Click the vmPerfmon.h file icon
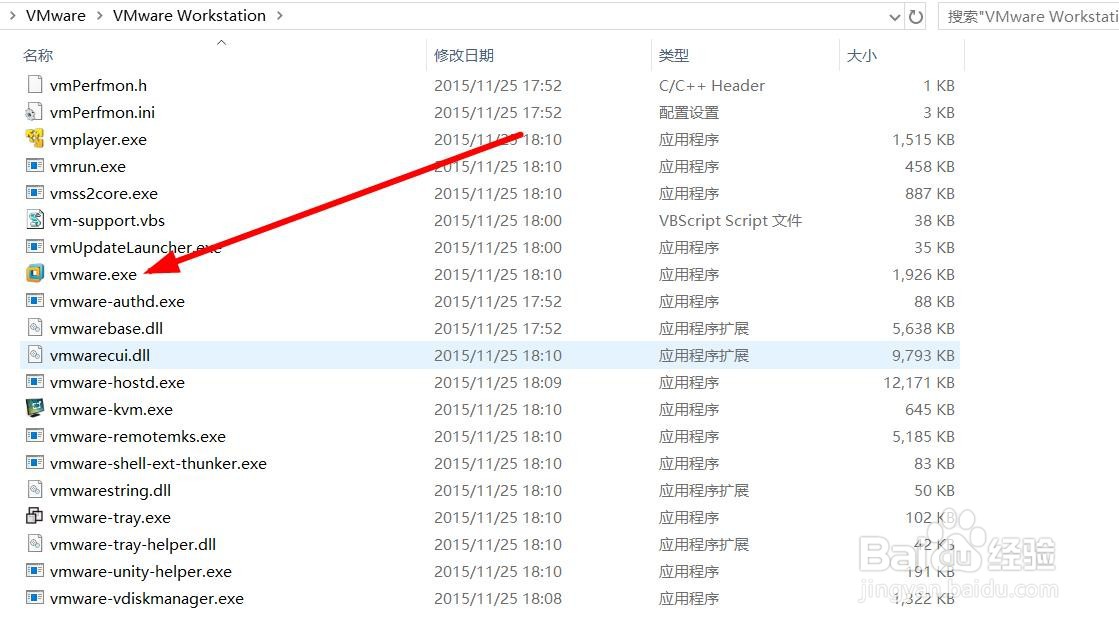Viewport: 1119px width, 627px height. 34,85
